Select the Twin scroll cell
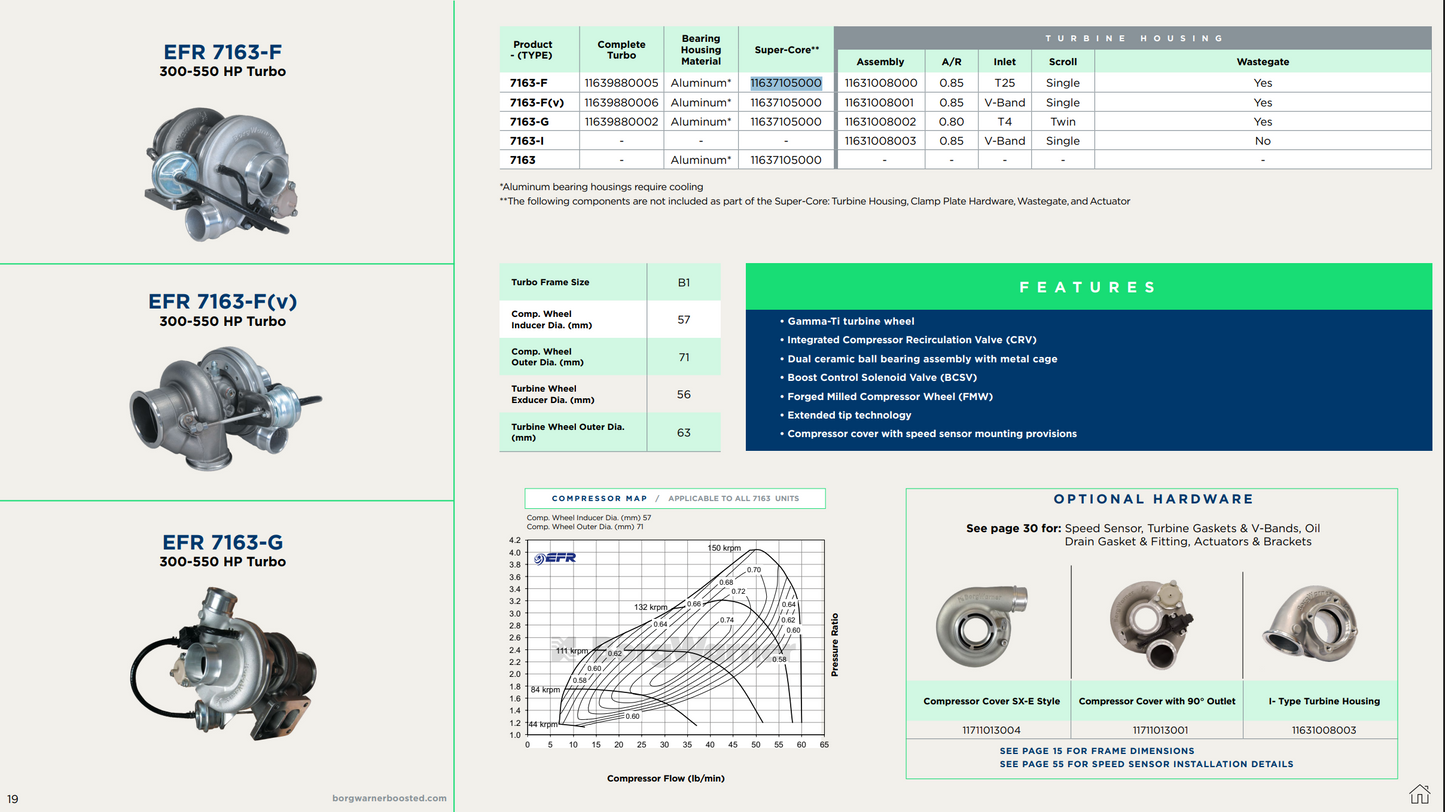The image size is (1445, 812). tap(1063, 121)
